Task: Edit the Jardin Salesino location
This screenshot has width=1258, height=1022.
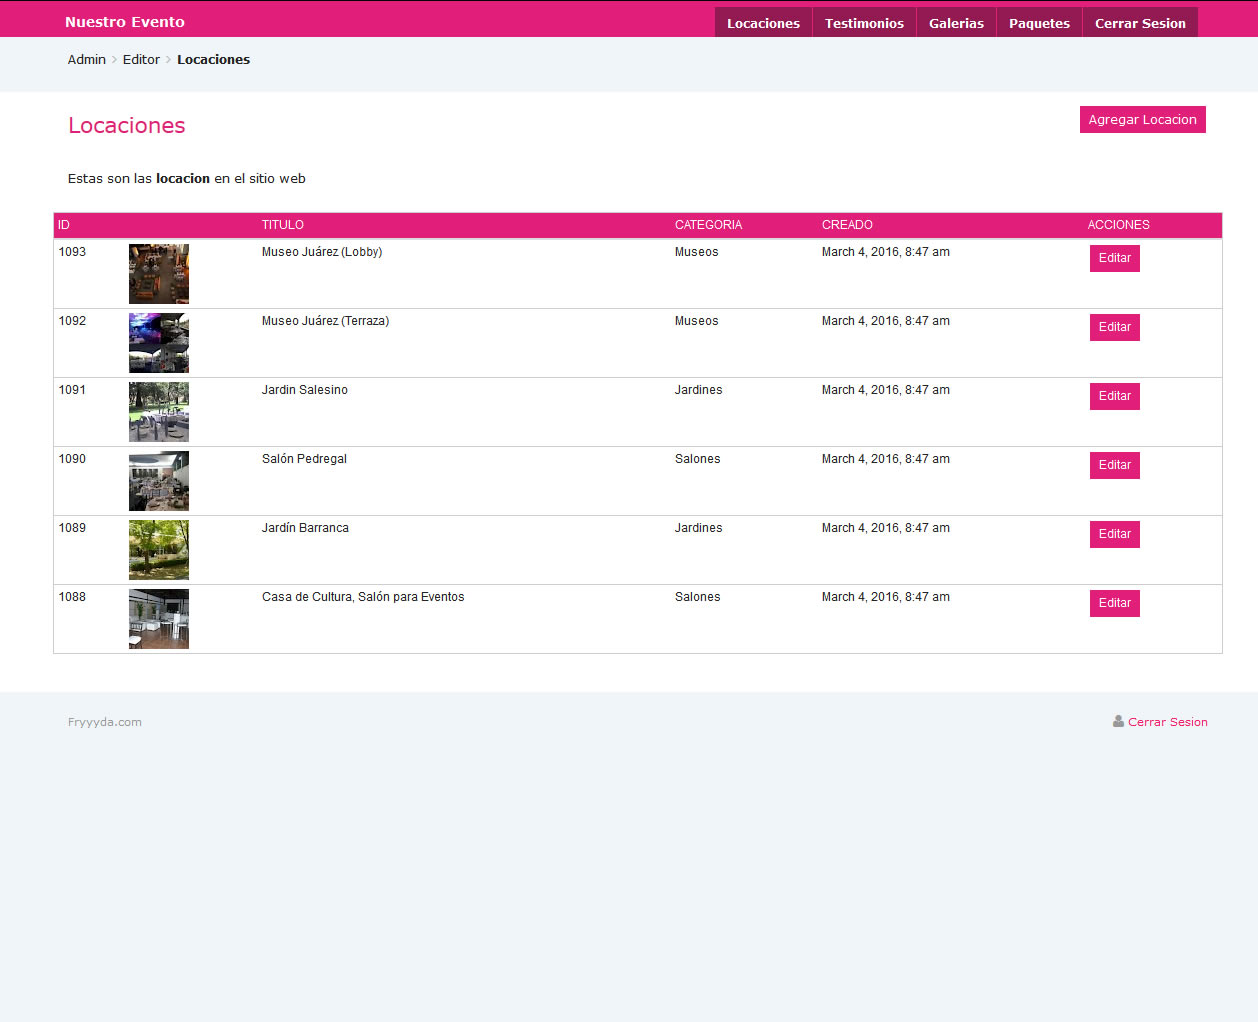Action: coord(1114,396)
